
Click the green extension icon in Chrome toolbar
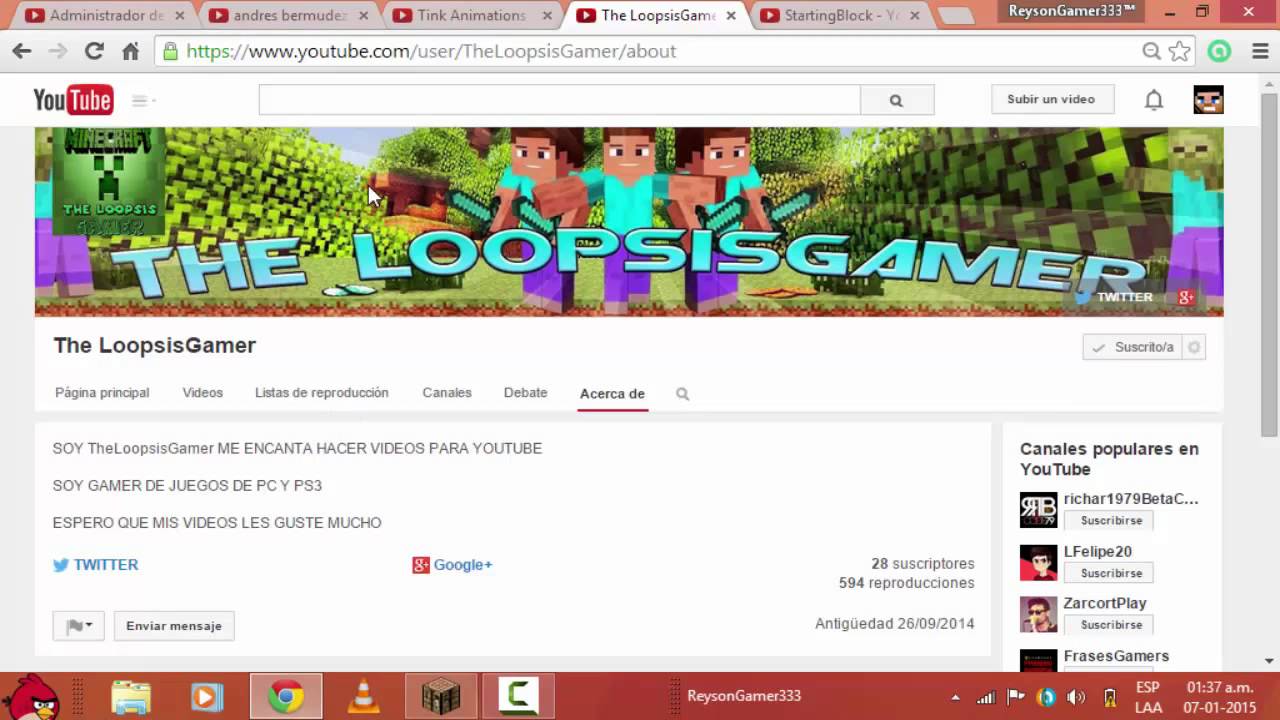(x=1219, y=51)
